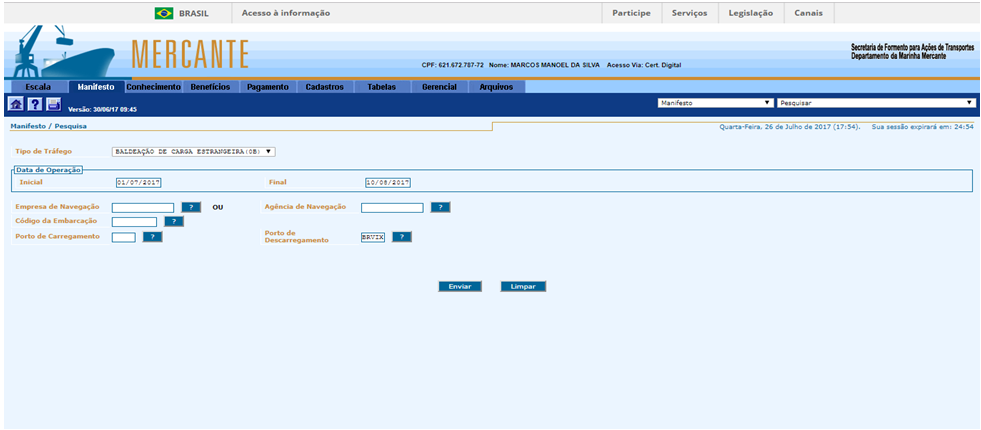Open help via the question mark toolbar icon
The height and width of the screenshot is (430, 981).
click(x=35, y=104)
